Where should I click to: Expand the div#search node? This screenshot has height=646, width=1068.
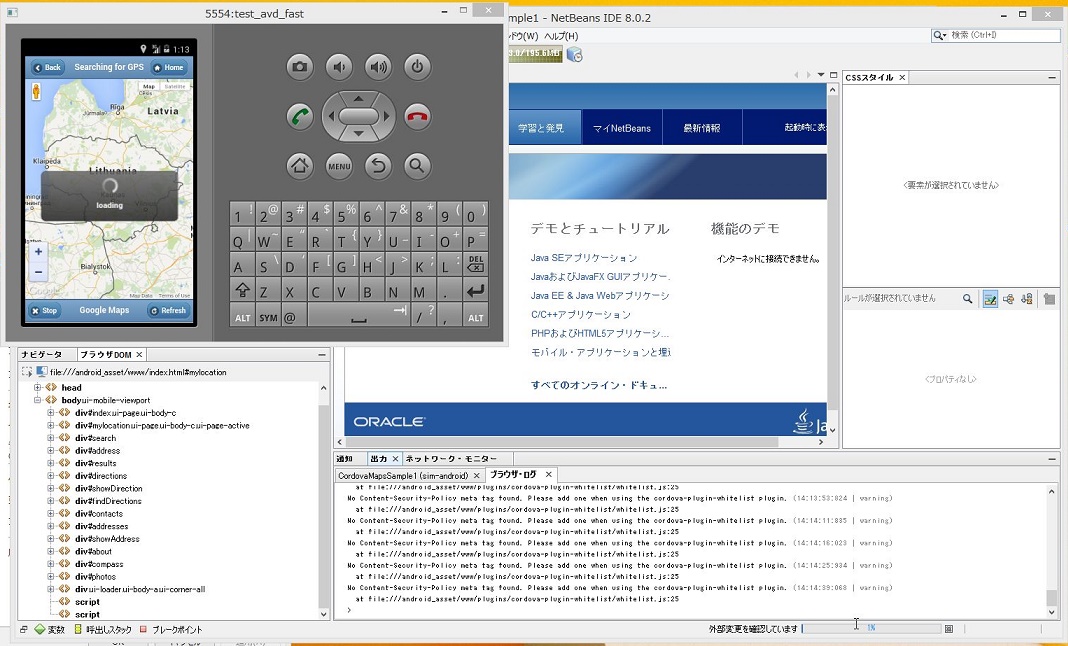pos(51,437)
